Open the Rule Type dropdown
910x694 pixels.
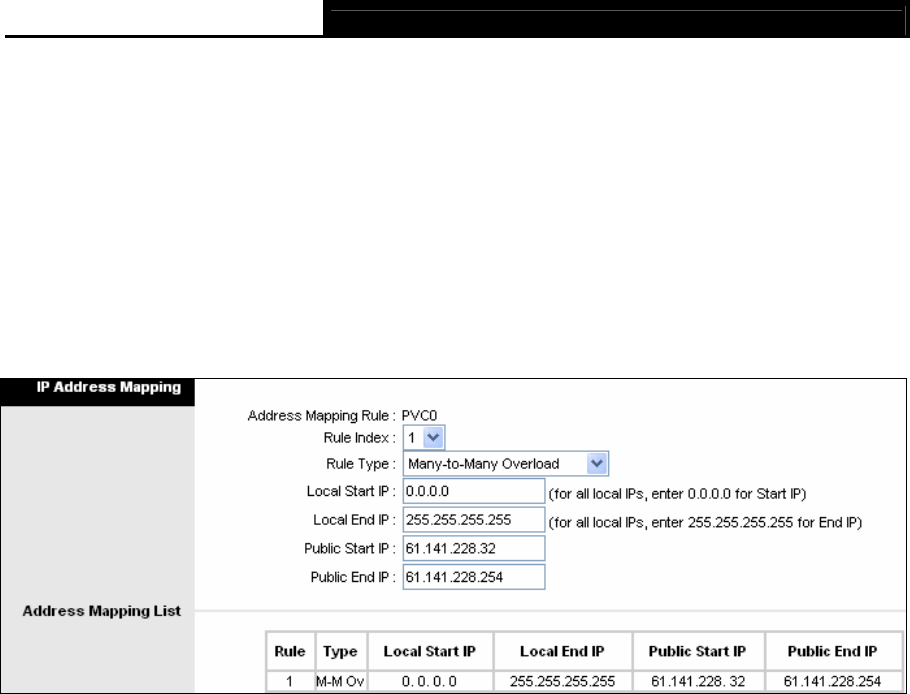[505, 464]
